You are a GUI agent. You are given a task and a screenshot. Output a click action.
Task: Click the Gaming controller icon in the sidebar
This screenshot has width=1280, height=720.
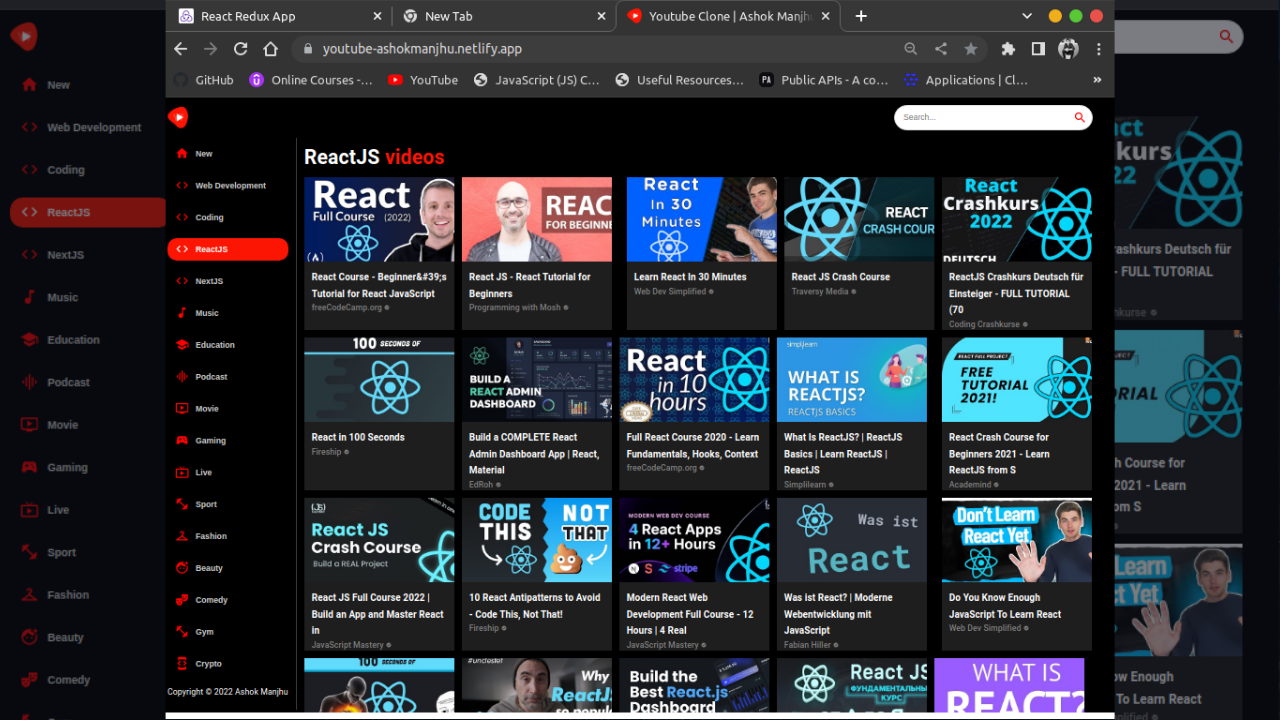tap(182, 440)
